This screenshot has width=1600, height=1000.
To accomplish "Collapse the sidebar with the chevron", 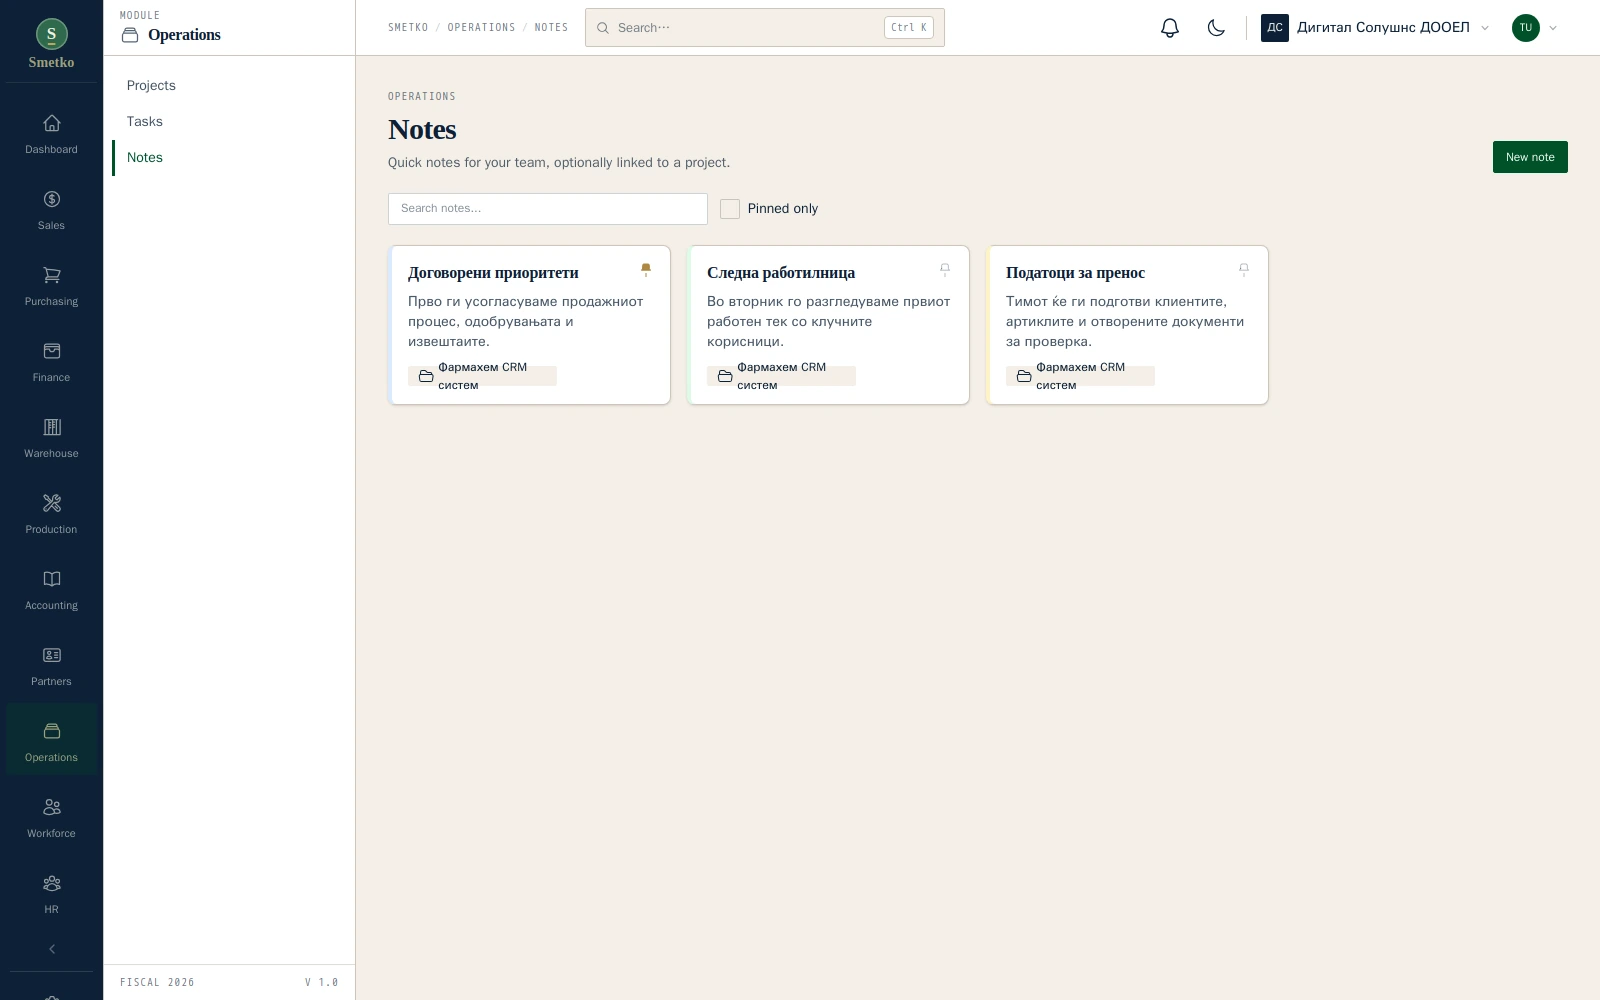I will [52, 949].
